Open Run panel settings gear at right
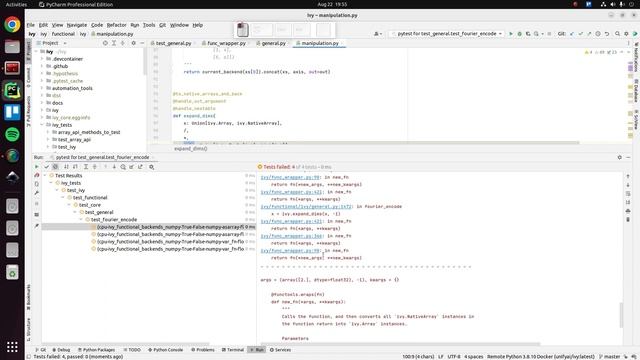The height and width of the screenshot is (360, 640). (x=620, y=157)
